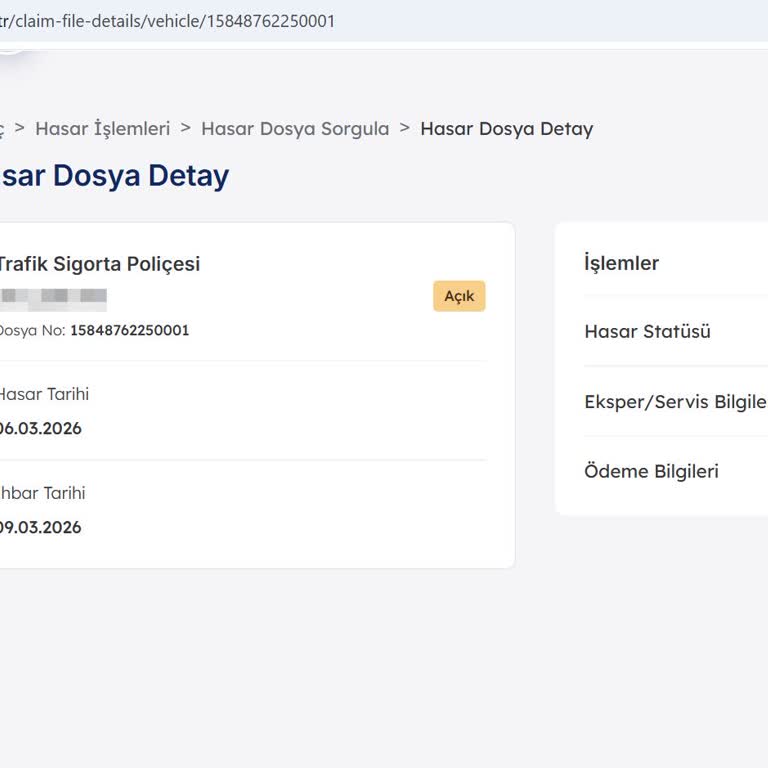Select the 06.03.2026 damage date
Image resolution: width=768 pixels, height=768 pixels.
click(x=40, y=428)
